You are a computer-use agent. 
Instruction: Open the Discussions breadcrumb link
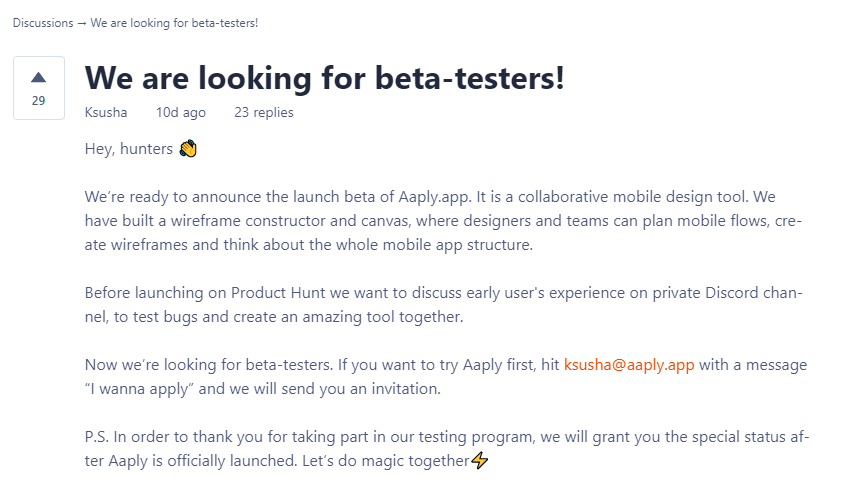(43, 23)
